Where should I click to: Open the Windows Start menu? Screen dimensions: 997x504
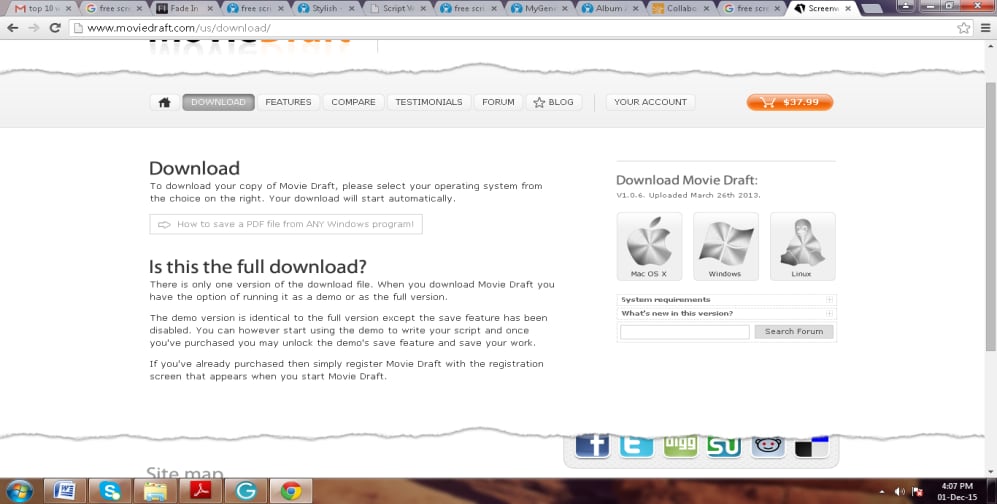click(x=20, y=491)
